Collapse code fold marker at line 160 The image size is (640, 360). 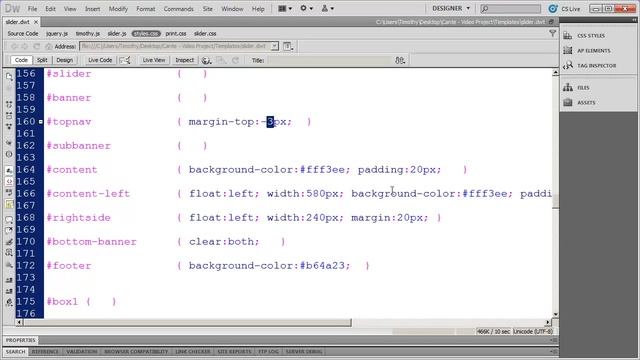pos(41,122)
